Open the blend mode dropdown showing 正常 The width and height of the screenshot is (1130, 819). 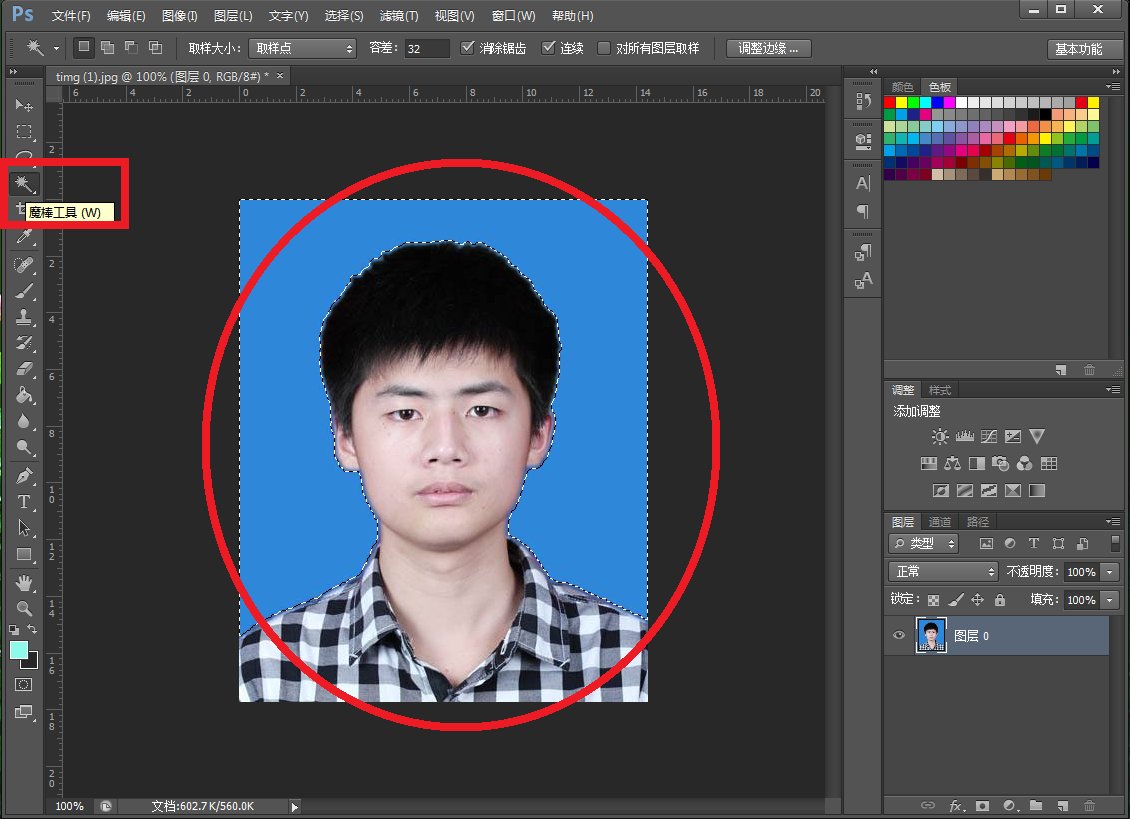943,572
